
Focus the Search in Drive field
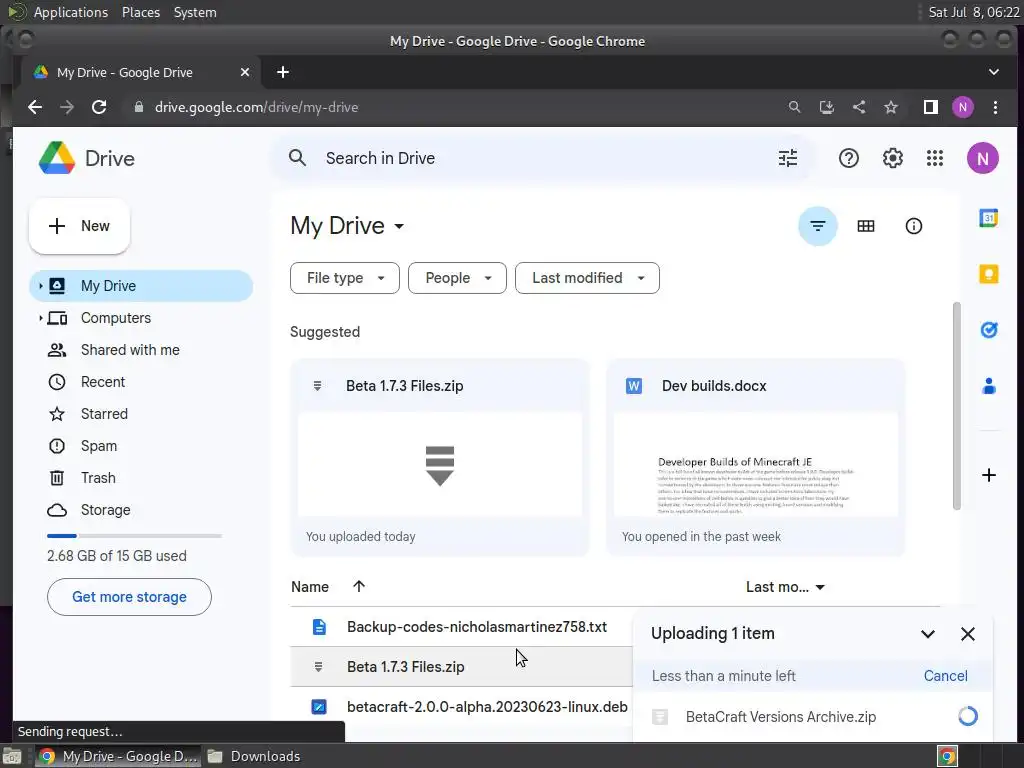pos(542,158)
